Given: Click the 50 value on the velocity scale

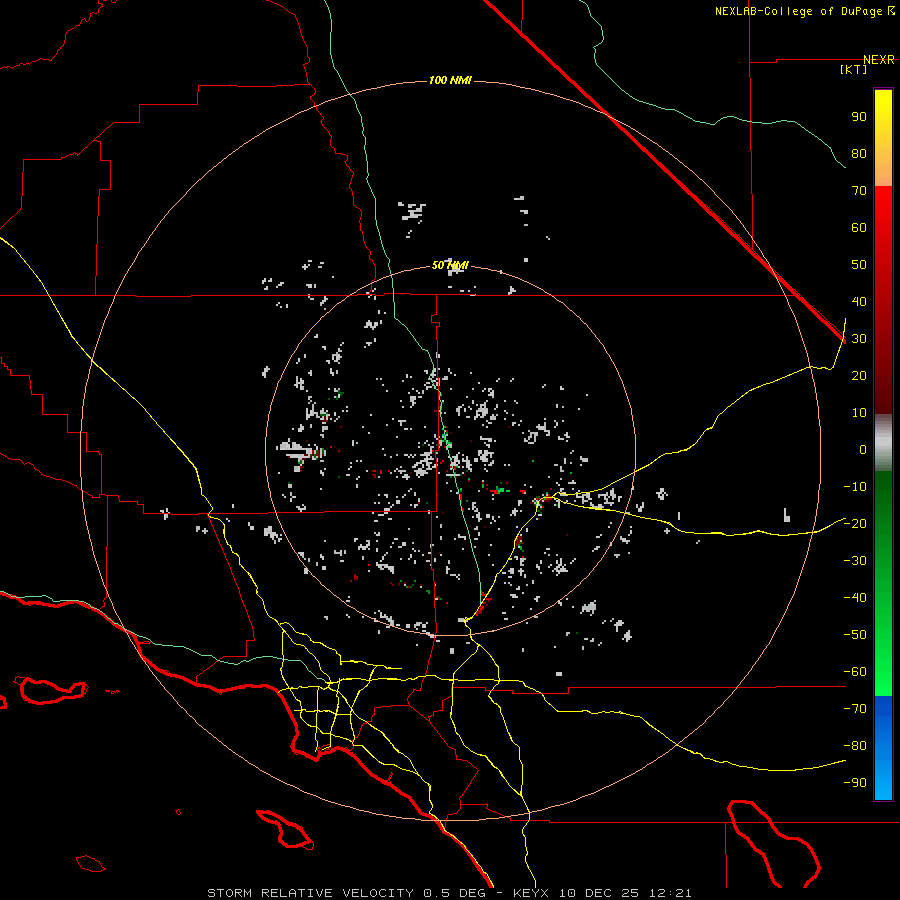Looking at the screenshot, I should pyautogui.click(x=859, y=265).
